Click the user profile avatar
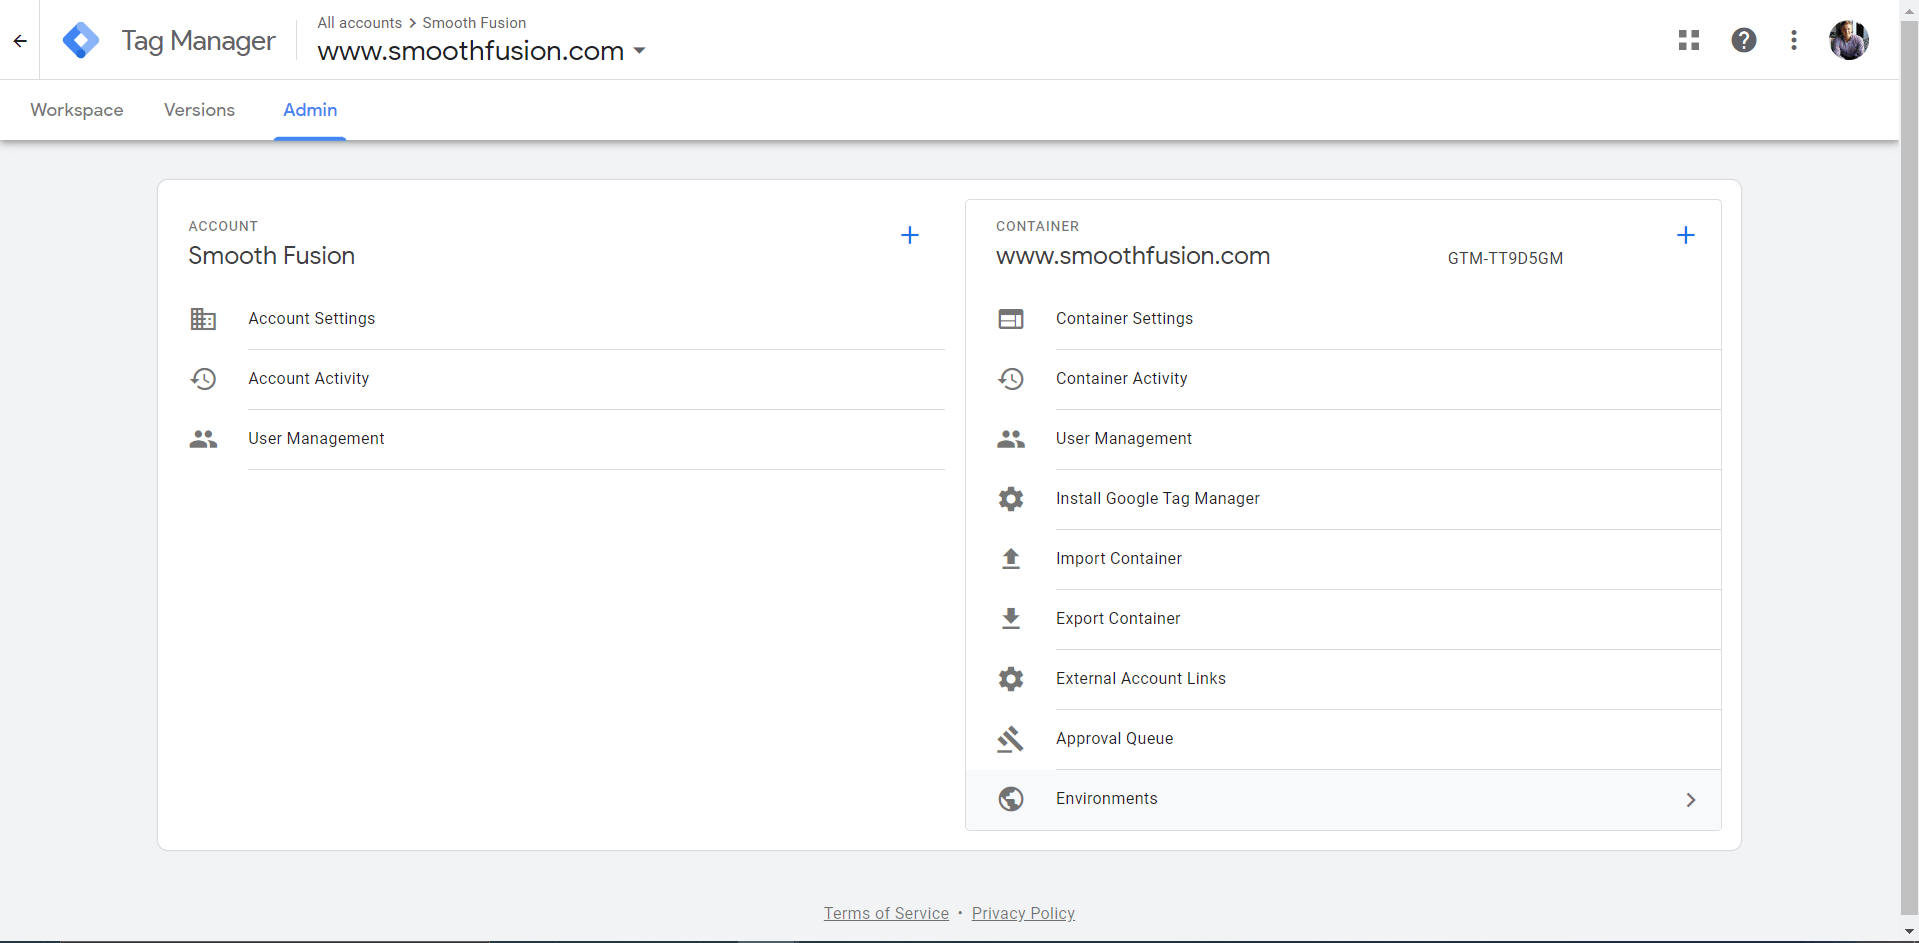Screen dimensions: 1919x943 [x=1849, y=40]
